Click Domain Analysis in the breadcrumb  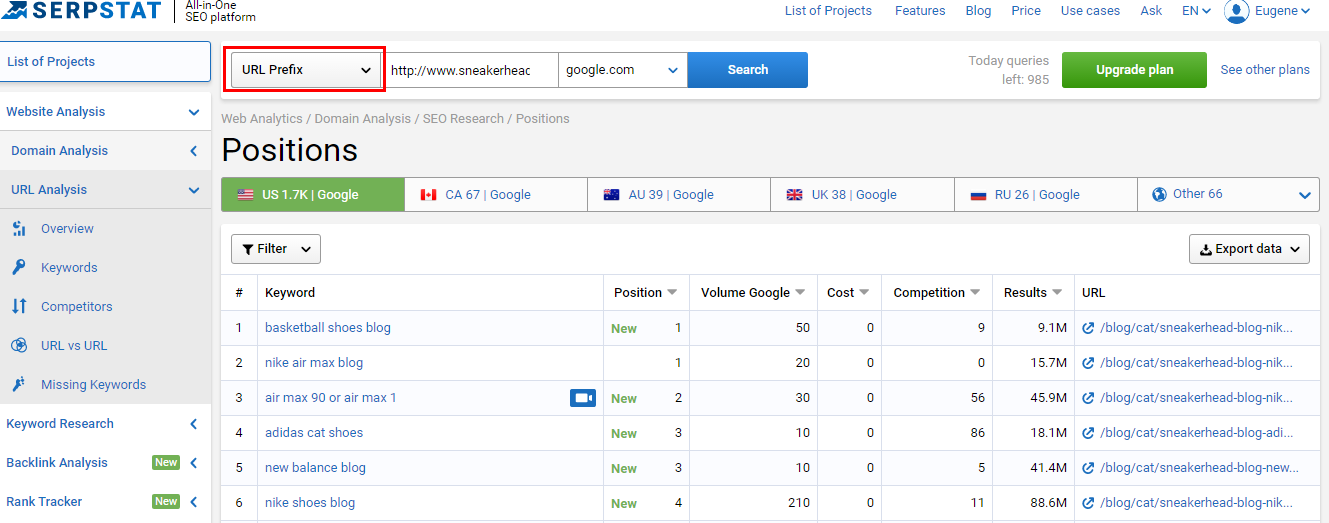tap(363, 119)
